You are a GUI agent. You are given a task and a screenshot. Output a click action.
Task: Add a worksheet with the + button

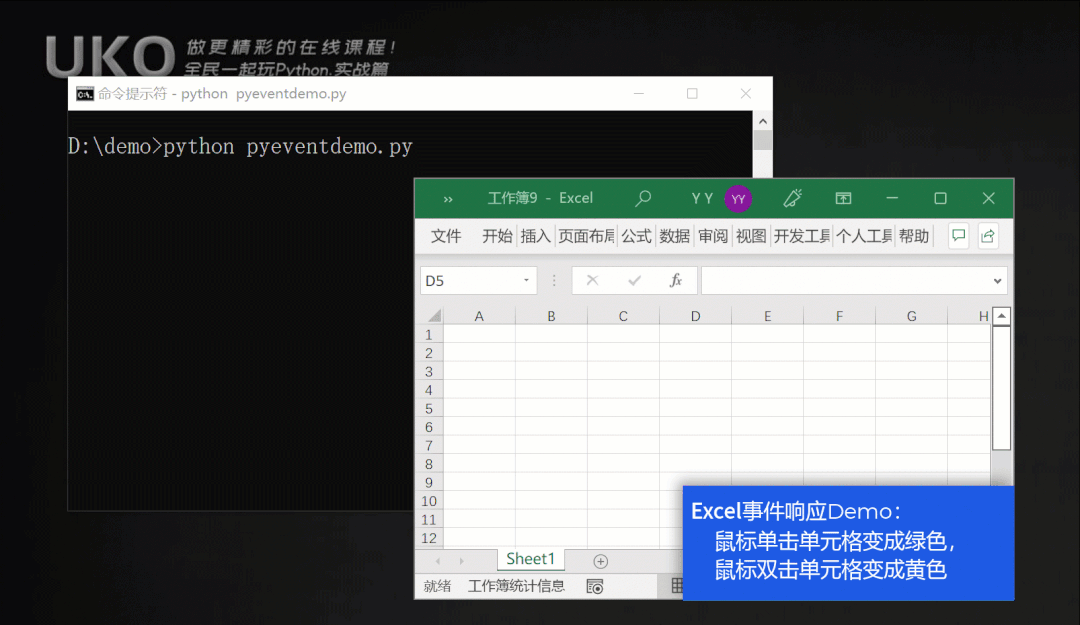click(x=600, y=561)
